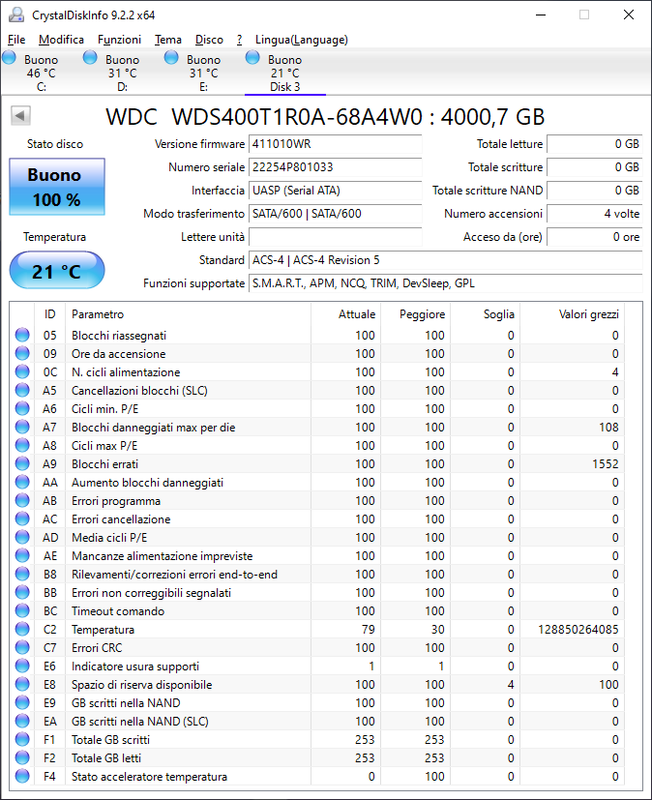Click the Interfaccia UASP field

click(x=335, y=190)
